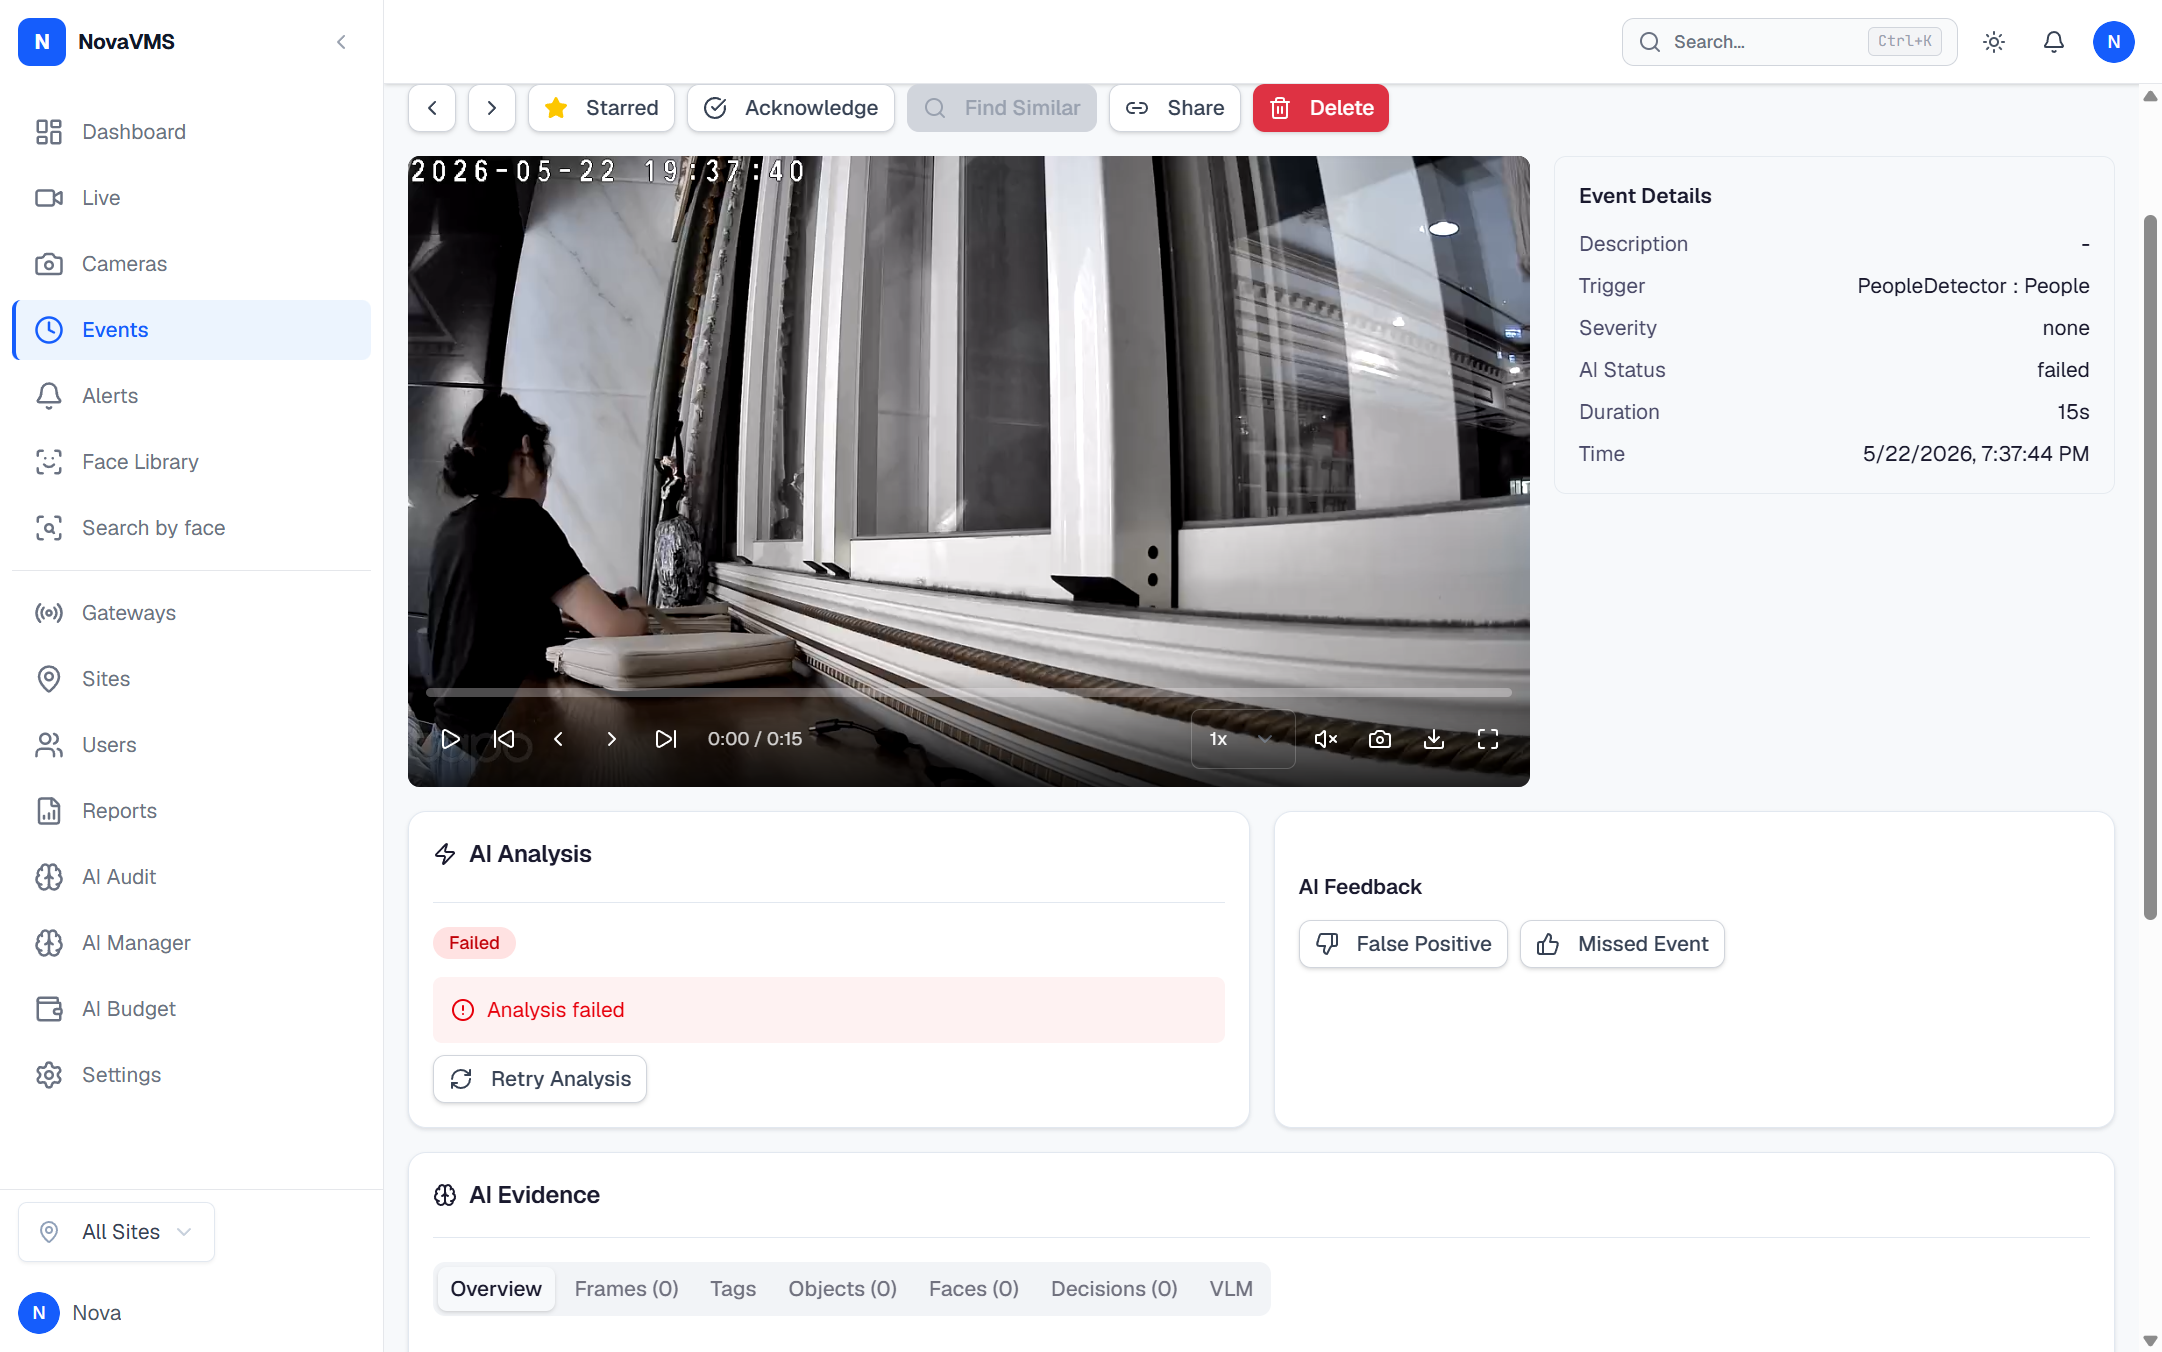Step forward one frame

[x=612, y=739]
